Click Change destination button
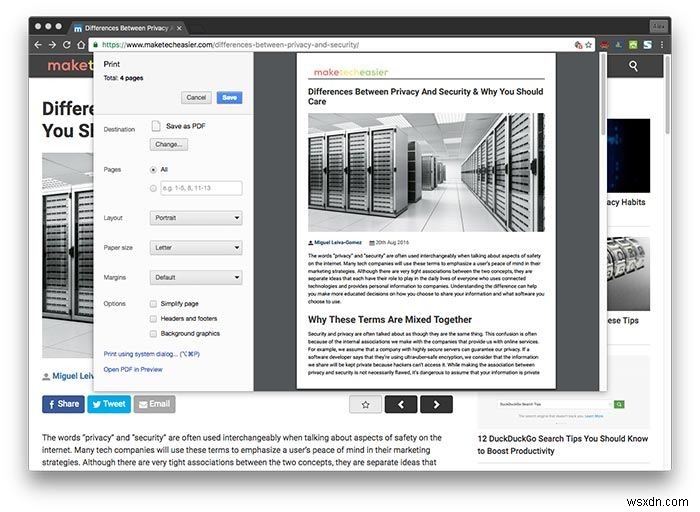Viewport: 700px width, 512px height. point(169,145)
